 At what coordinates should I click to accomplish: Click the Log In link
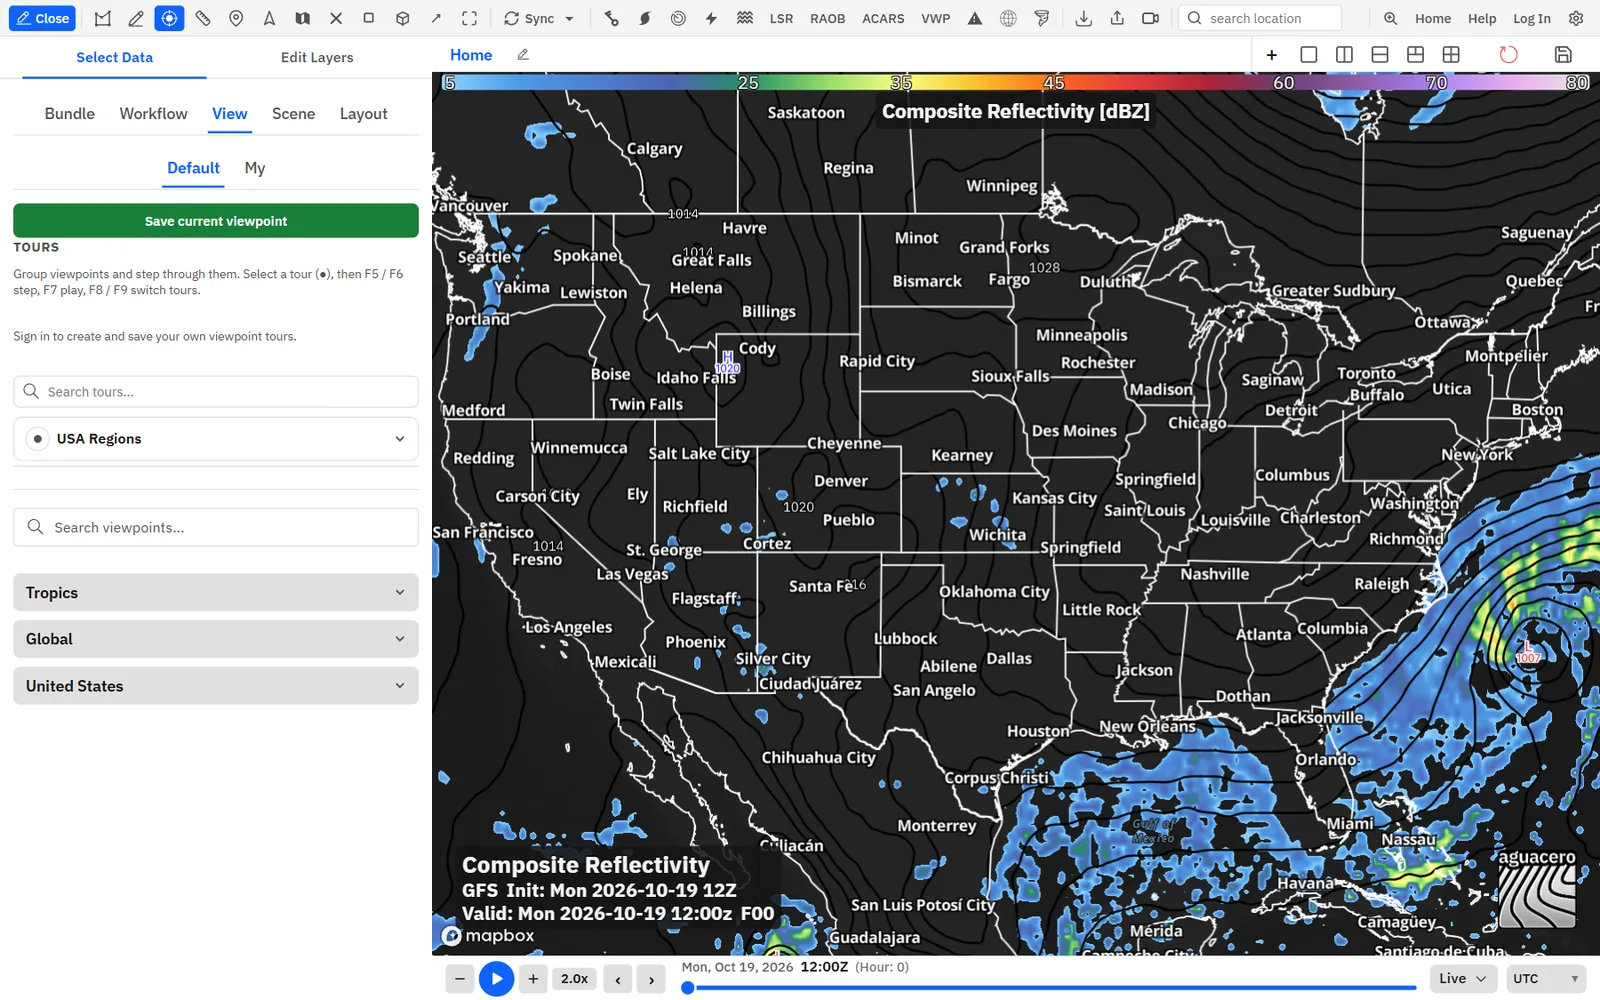(x=1531, y=18)
